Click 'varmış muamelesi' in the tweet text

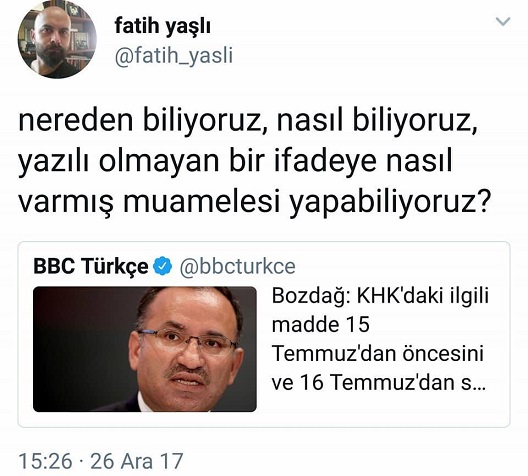click(149, 203)
